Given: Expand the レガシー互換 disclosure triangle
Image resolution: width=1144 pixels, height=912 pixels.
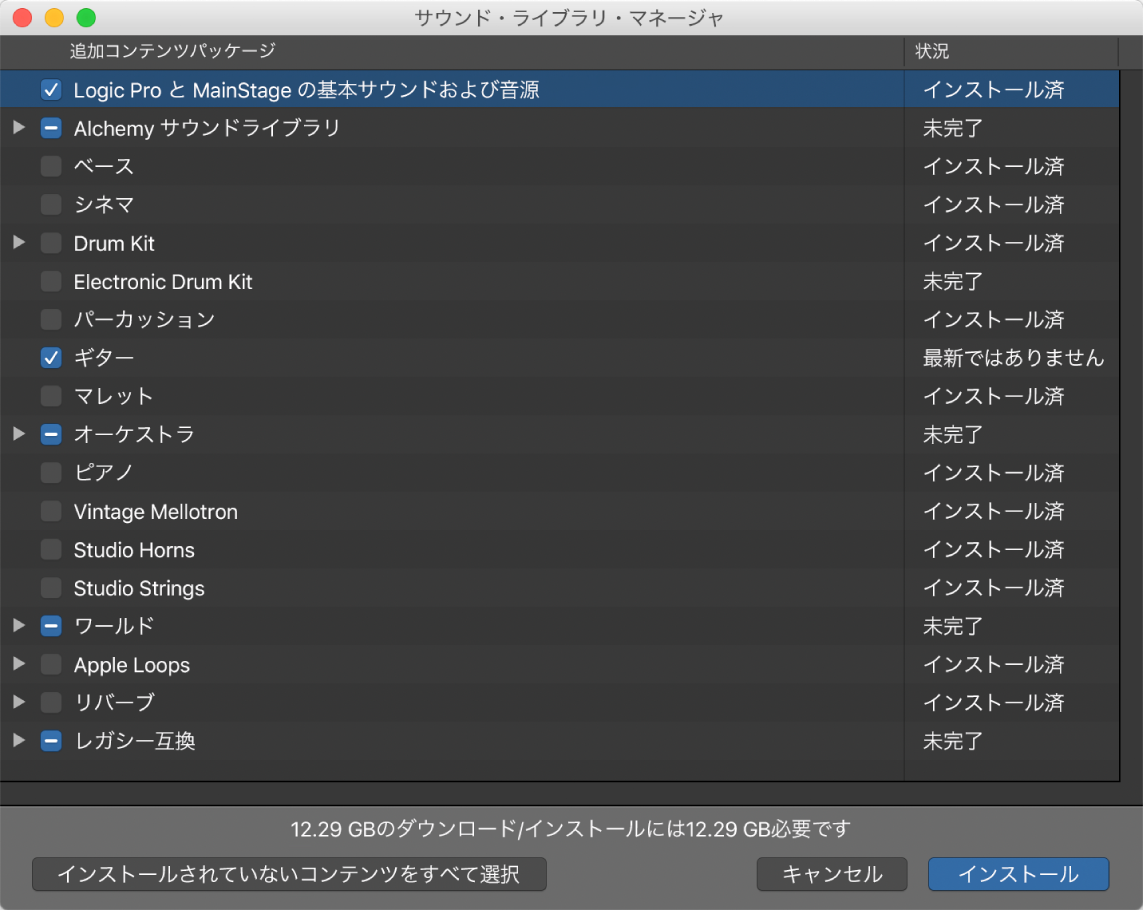Looking at the screenshot, I should 18,741.
